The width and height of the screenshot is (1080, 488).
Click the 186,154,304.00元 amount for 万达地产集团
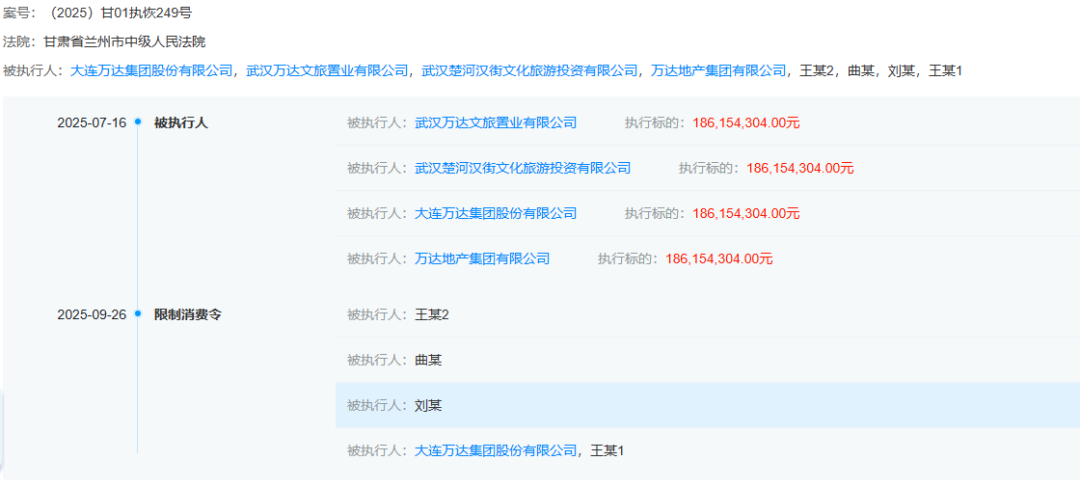pos(719,259)
